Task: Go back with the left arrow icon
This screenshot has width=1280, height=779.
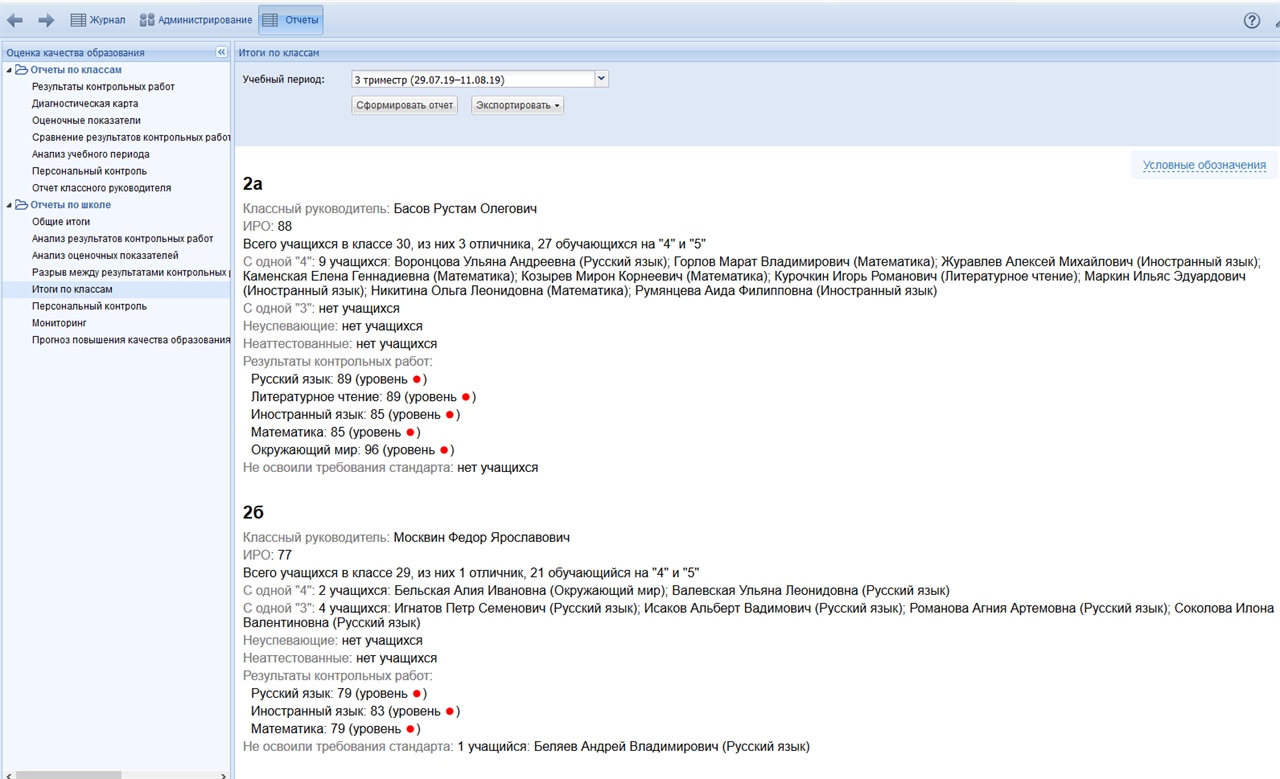Action: click(15, 20)
